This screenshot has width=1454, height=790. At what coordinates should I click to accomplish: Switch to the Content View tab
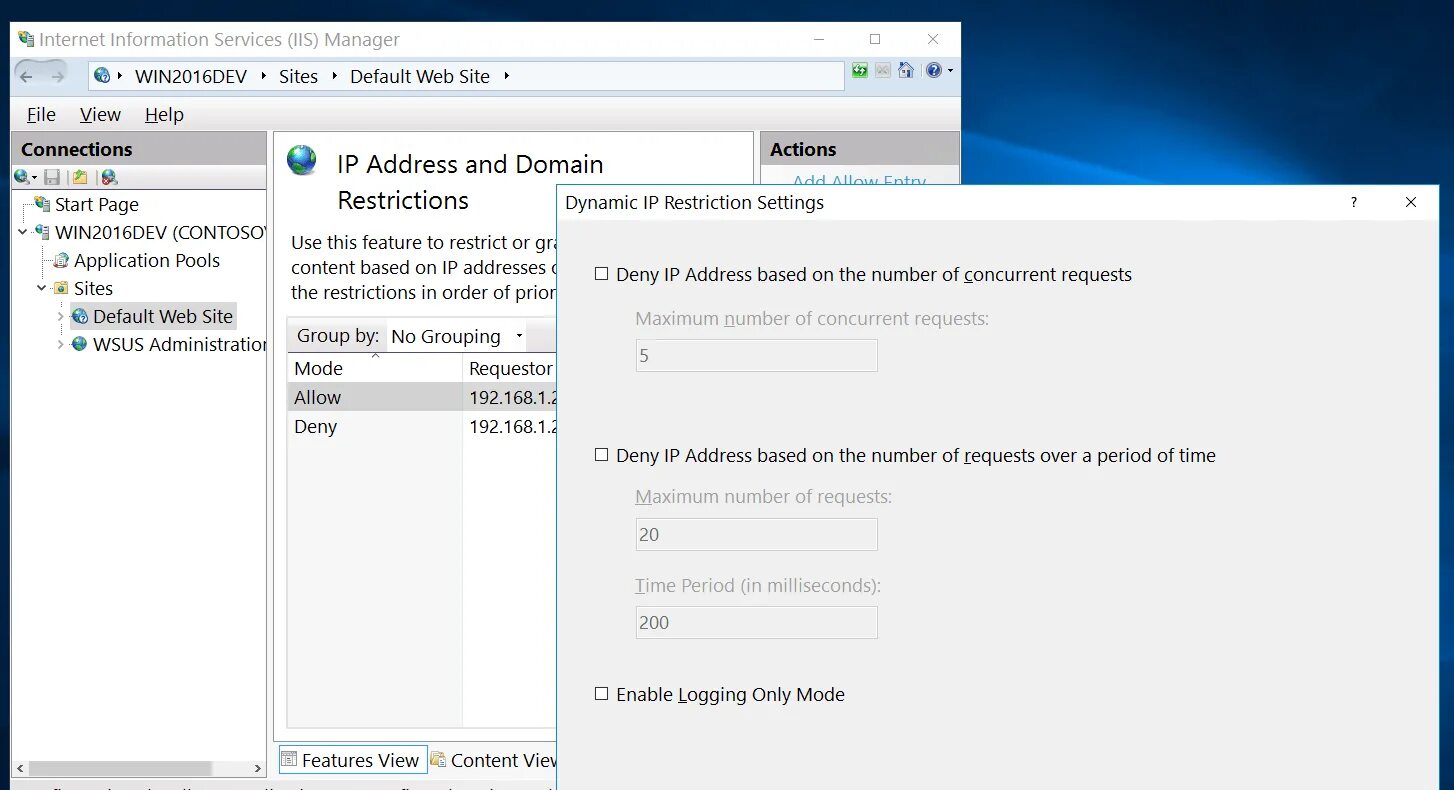[495, 760]
